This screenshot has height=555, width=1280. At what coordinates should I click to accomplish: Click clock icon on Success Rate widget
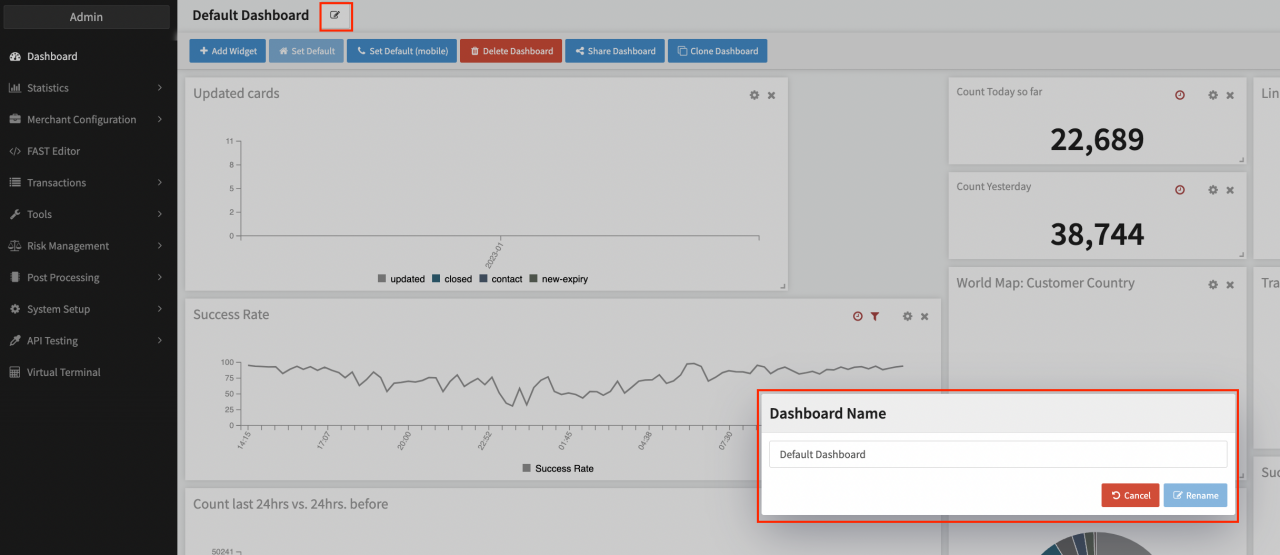click(x=858, y=316)
